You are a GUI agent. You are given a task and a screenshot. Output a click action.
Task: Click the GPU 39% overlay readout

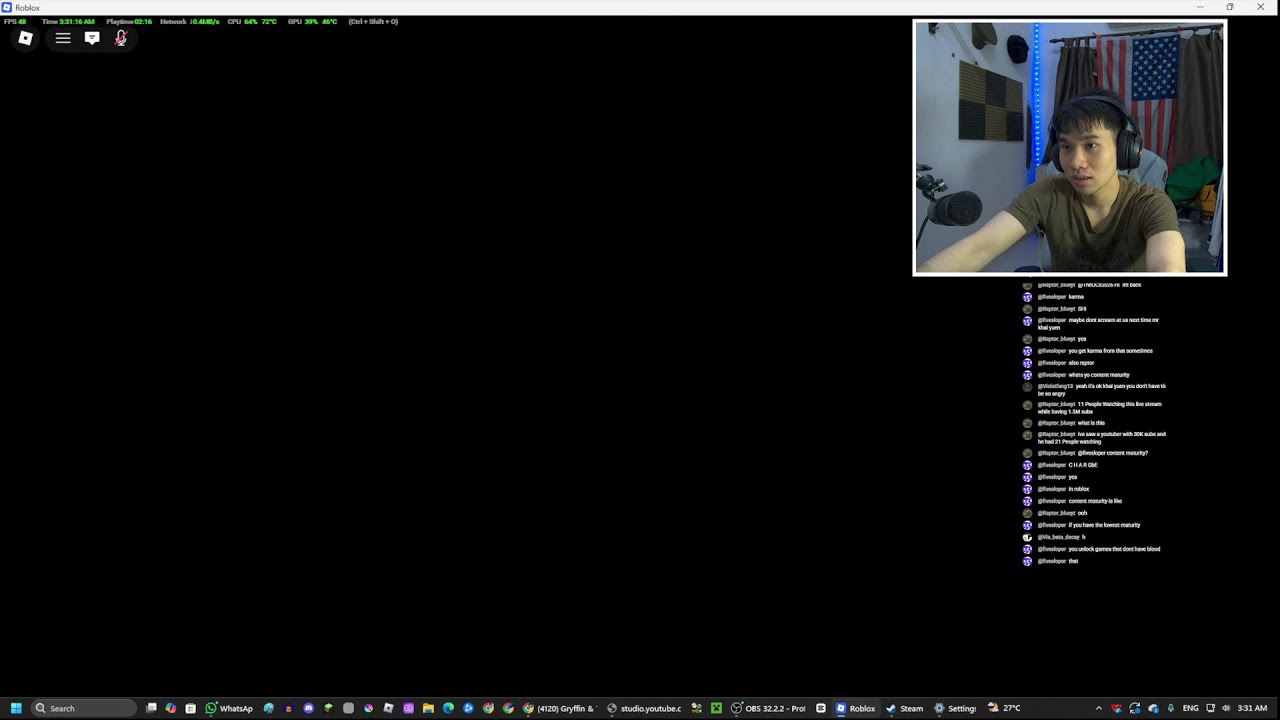tap(312, 21)
